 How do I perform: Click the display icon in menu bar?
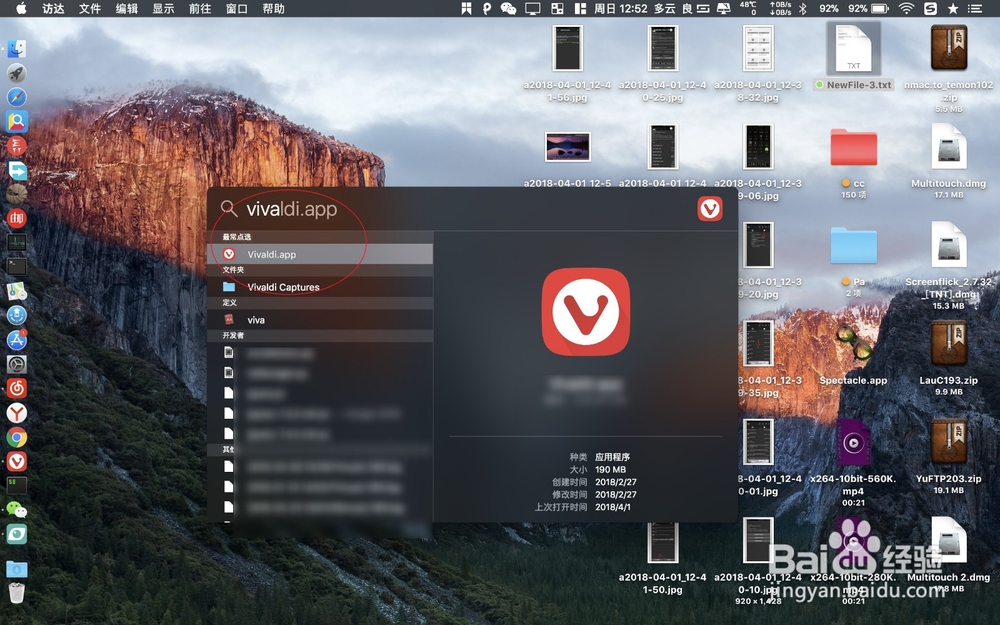click(x=532, y=8)
